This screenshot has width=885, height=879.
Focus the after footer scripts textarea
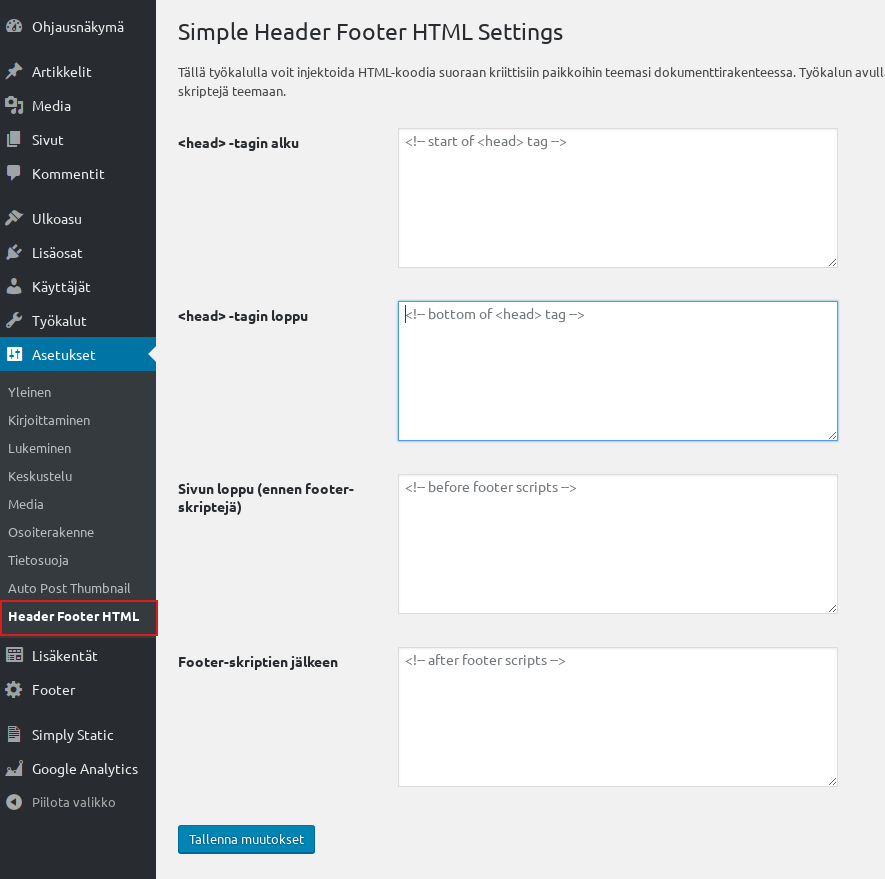point(617,716)
